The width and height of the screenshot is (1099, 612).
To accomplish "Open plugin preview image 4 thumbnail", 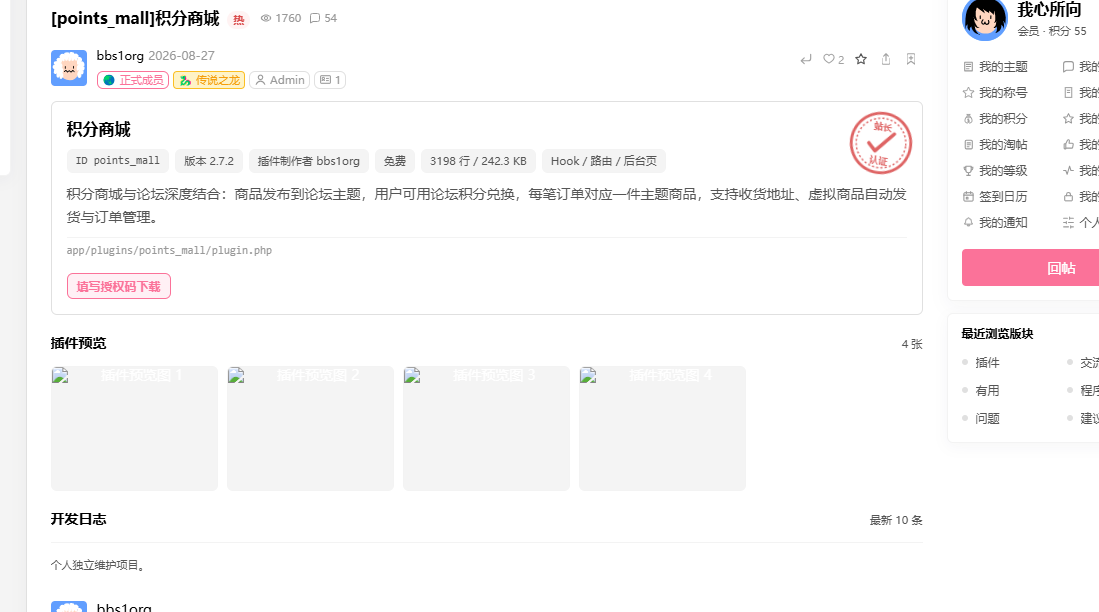I will [662, 428].
